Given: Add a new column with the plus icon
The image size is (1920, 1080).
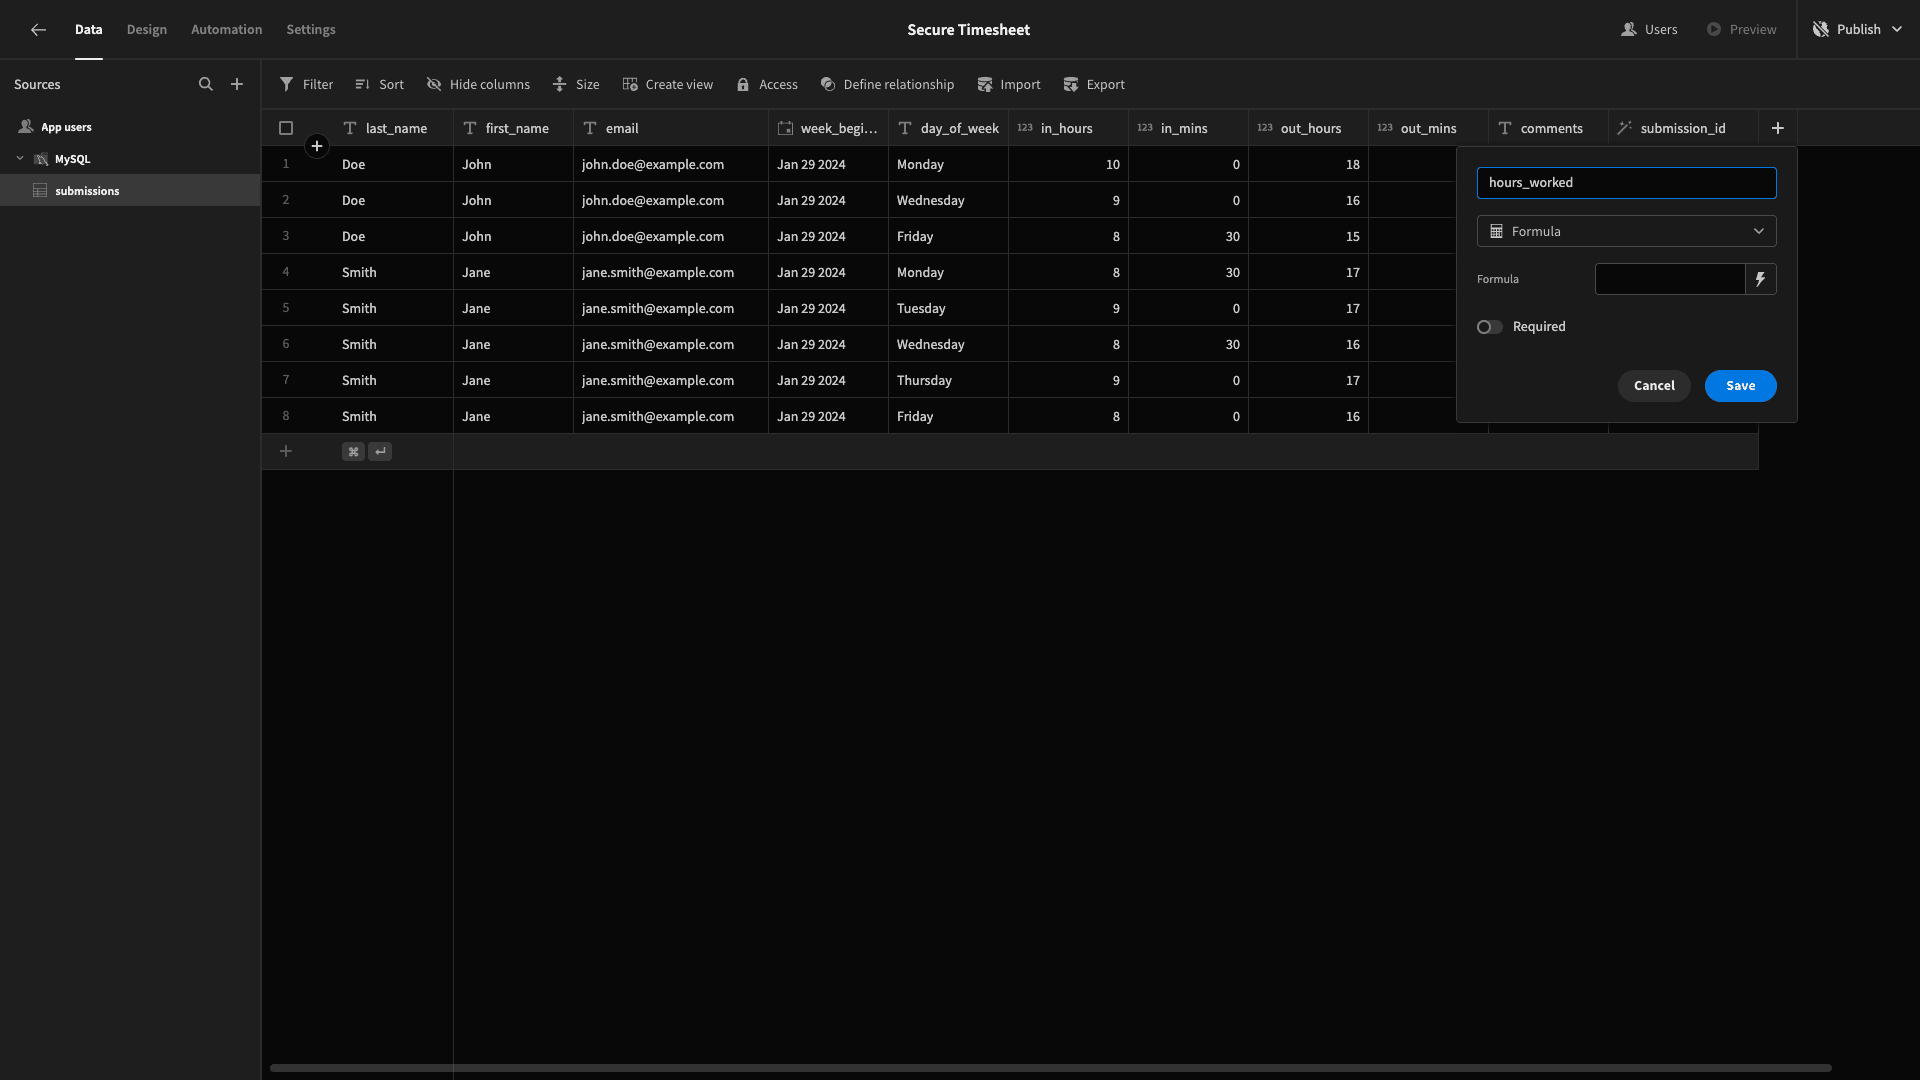Looking at the screenshot, I should pos(1778,128).
